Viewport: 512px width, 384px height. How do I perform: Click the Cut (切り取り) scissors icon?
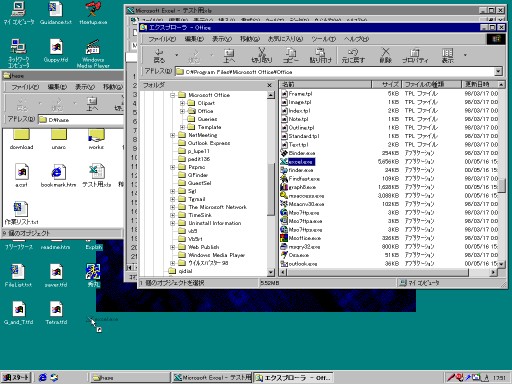point(262,56)
